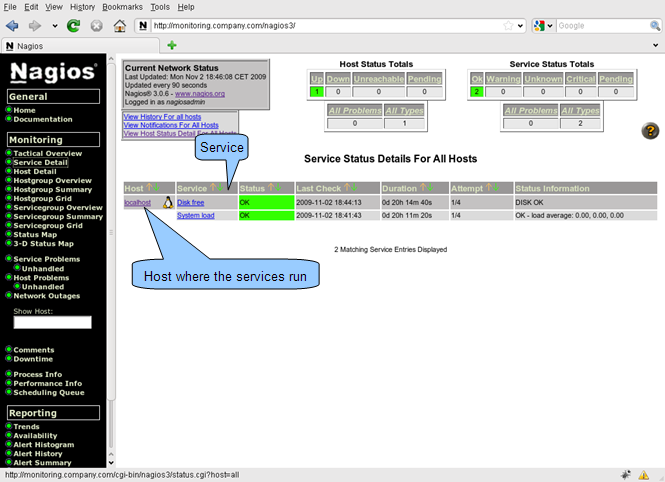Click the browser Forward arrow button

[x=35, y=26]
